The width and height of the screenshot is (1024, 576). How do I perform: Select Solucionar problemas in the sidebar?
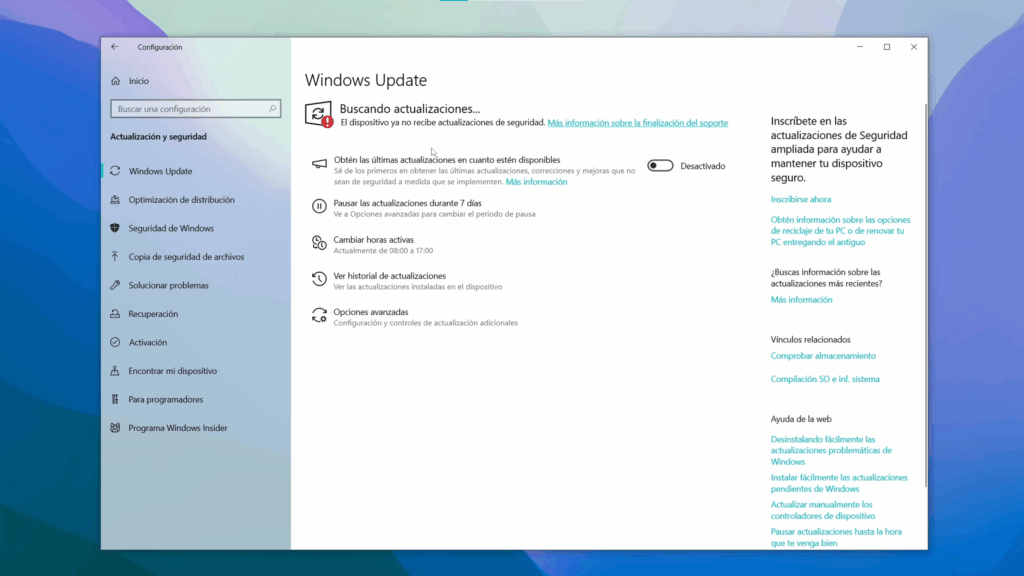tap(168, 285)
